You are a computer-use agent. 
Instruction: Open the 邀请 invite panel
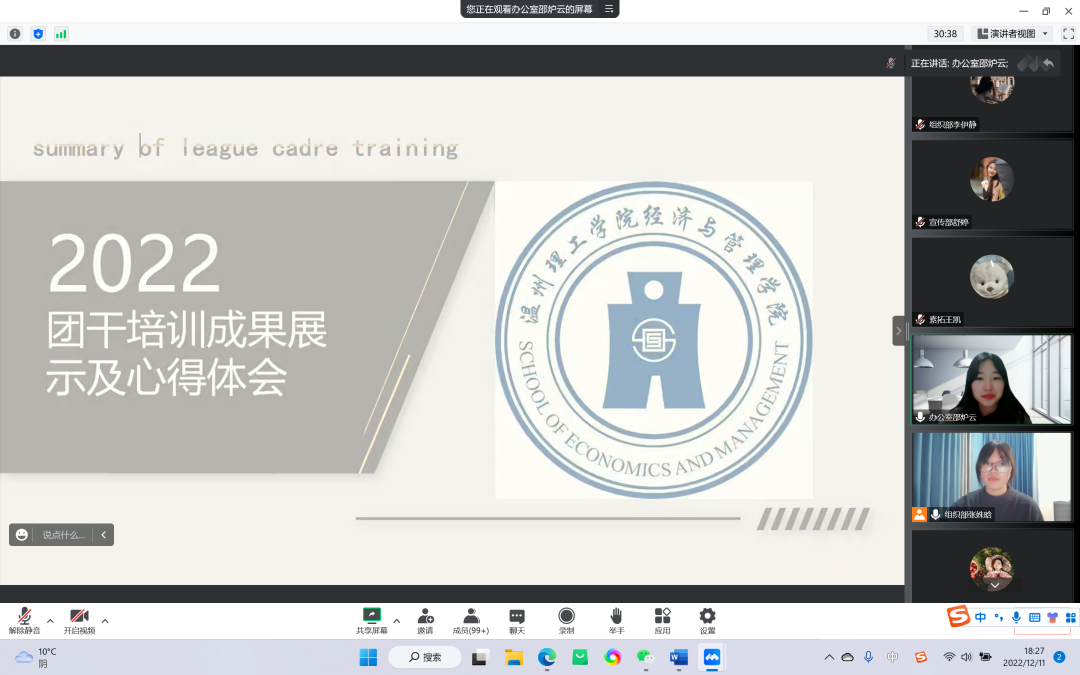426,621
